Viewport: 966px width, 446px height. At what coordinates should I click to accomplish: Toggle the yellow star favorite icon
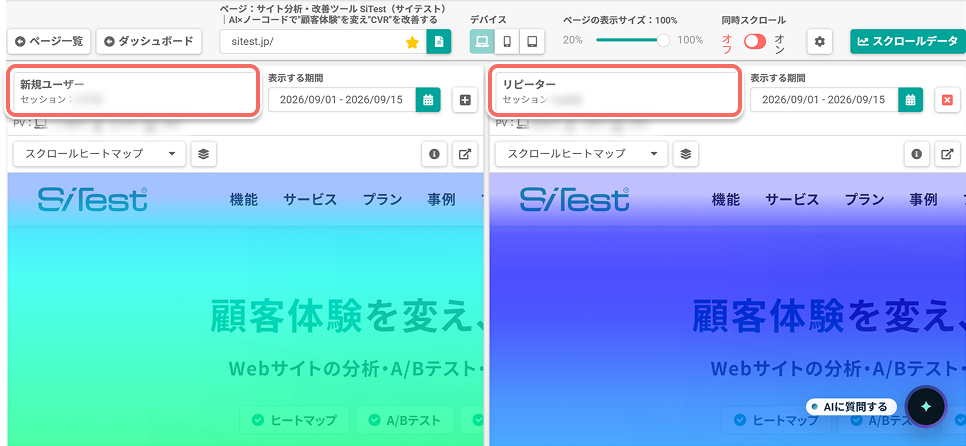click(412, 42)
